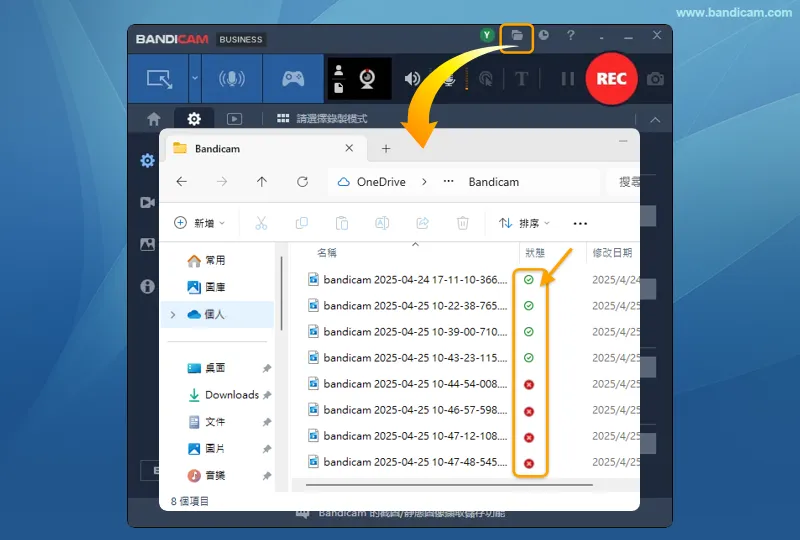This screenshot has height=540, width=800.
Task: Select file bandicam 2025-04-24 17-11-10-366
Action: tap(408, 280)
